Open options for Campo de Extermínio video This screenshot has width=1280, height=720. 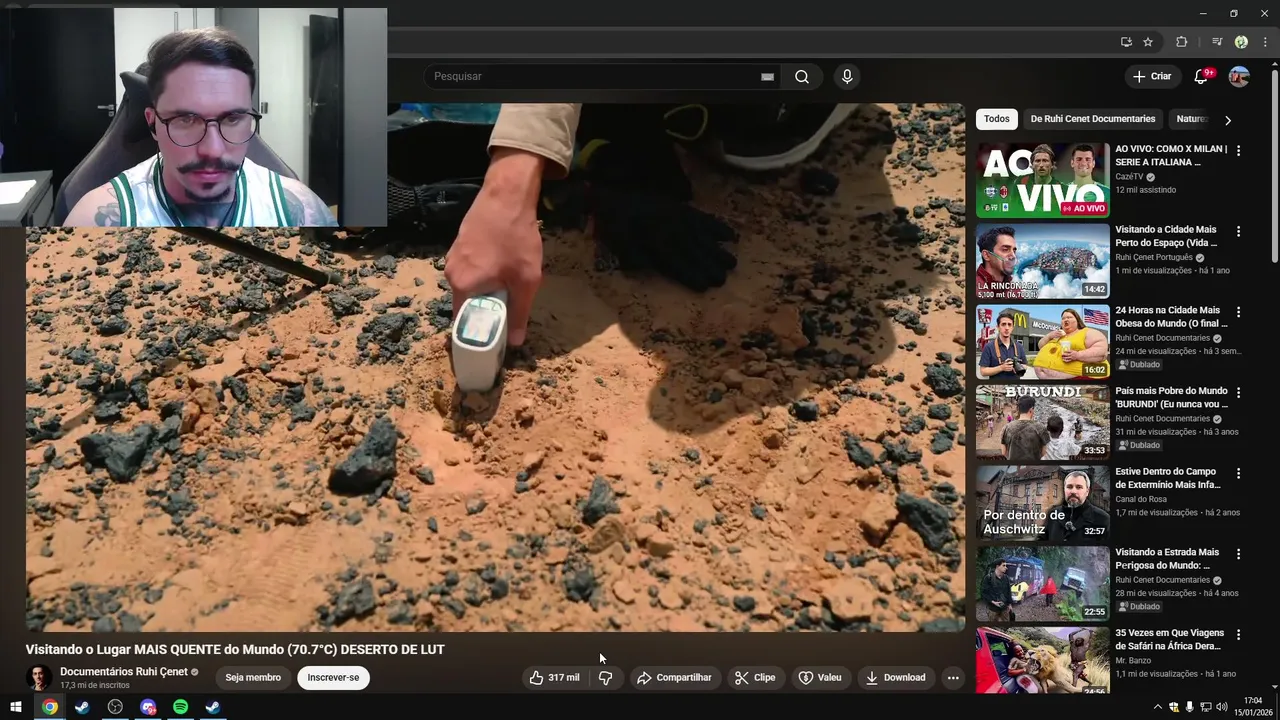pos(1238,473)
